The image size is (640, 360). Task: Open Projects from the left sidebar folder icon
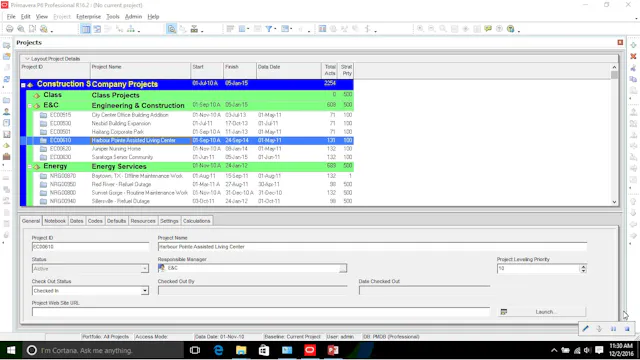pos(7,100)
